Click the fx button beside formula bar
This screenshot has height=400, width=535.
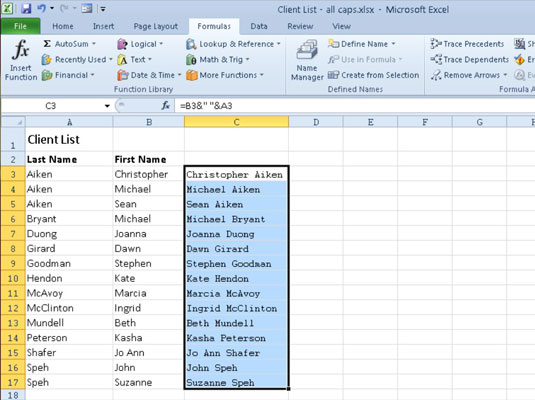pos(166,106)
